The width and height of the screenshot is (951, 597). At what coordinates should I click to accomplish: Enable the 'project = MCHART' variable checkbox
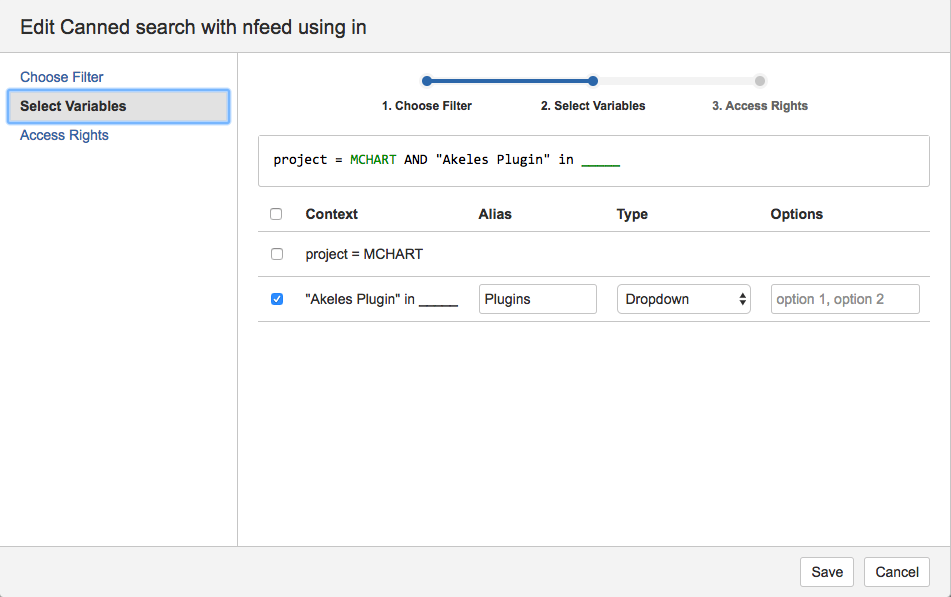[276, 253]
